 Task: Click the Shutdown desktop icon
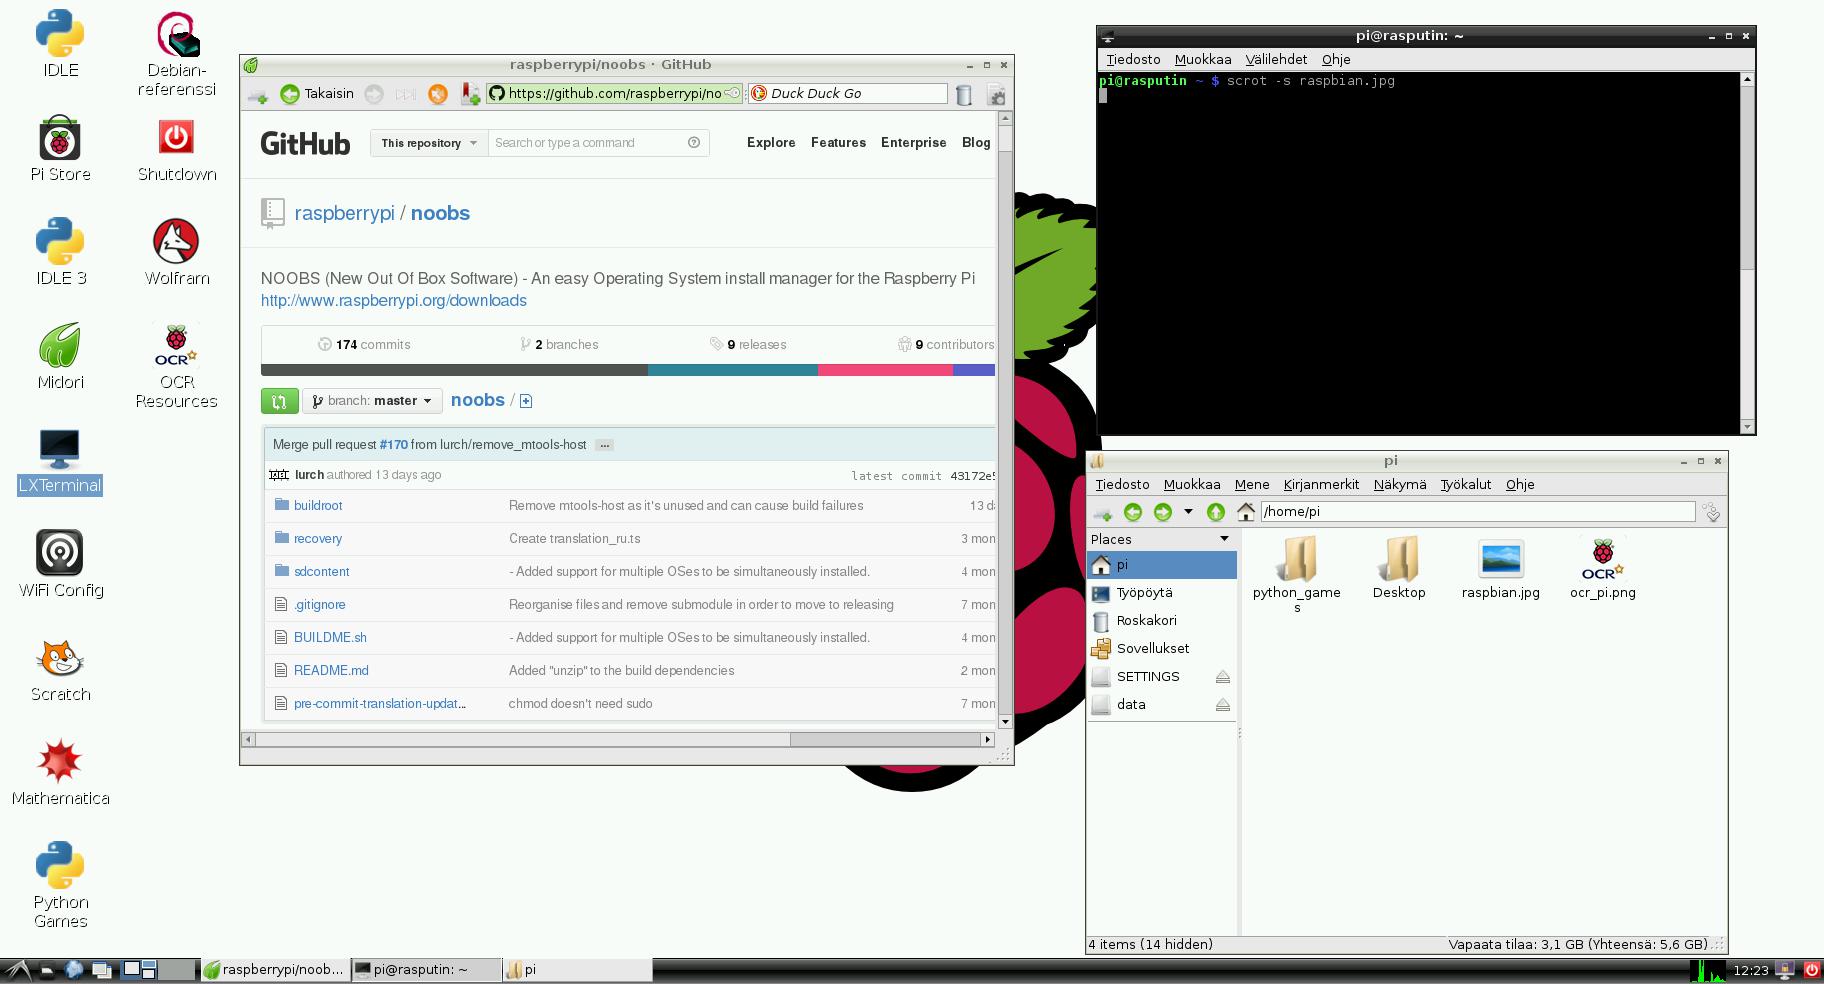point(177,149)
